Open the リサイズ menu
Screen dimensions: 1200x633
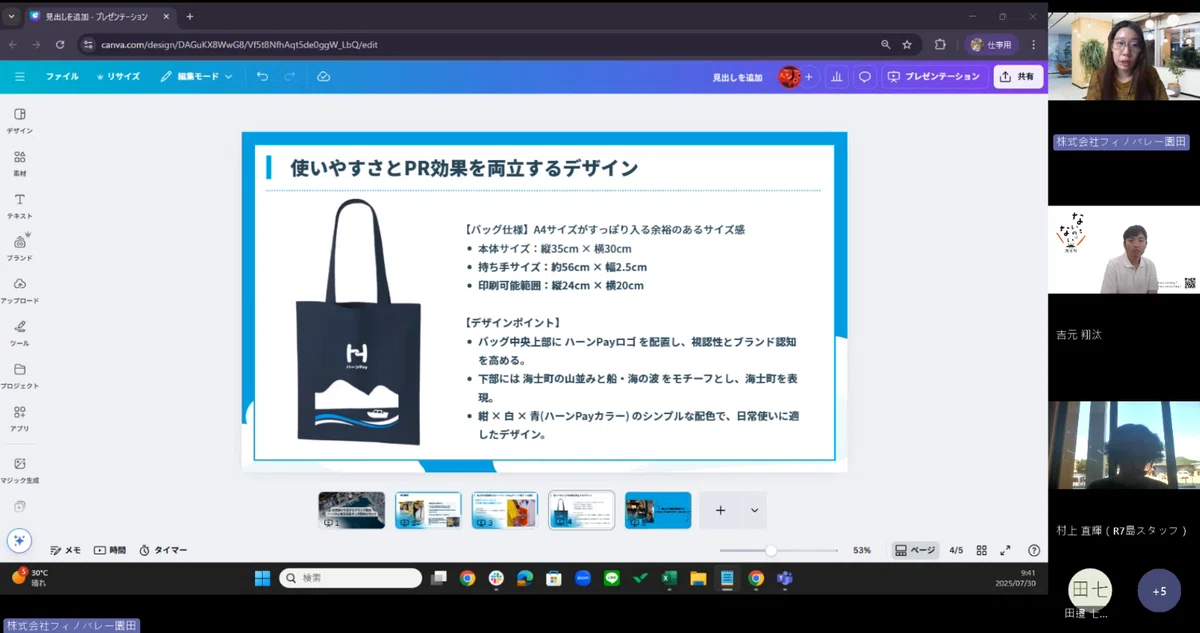click(x=118, y=76)
